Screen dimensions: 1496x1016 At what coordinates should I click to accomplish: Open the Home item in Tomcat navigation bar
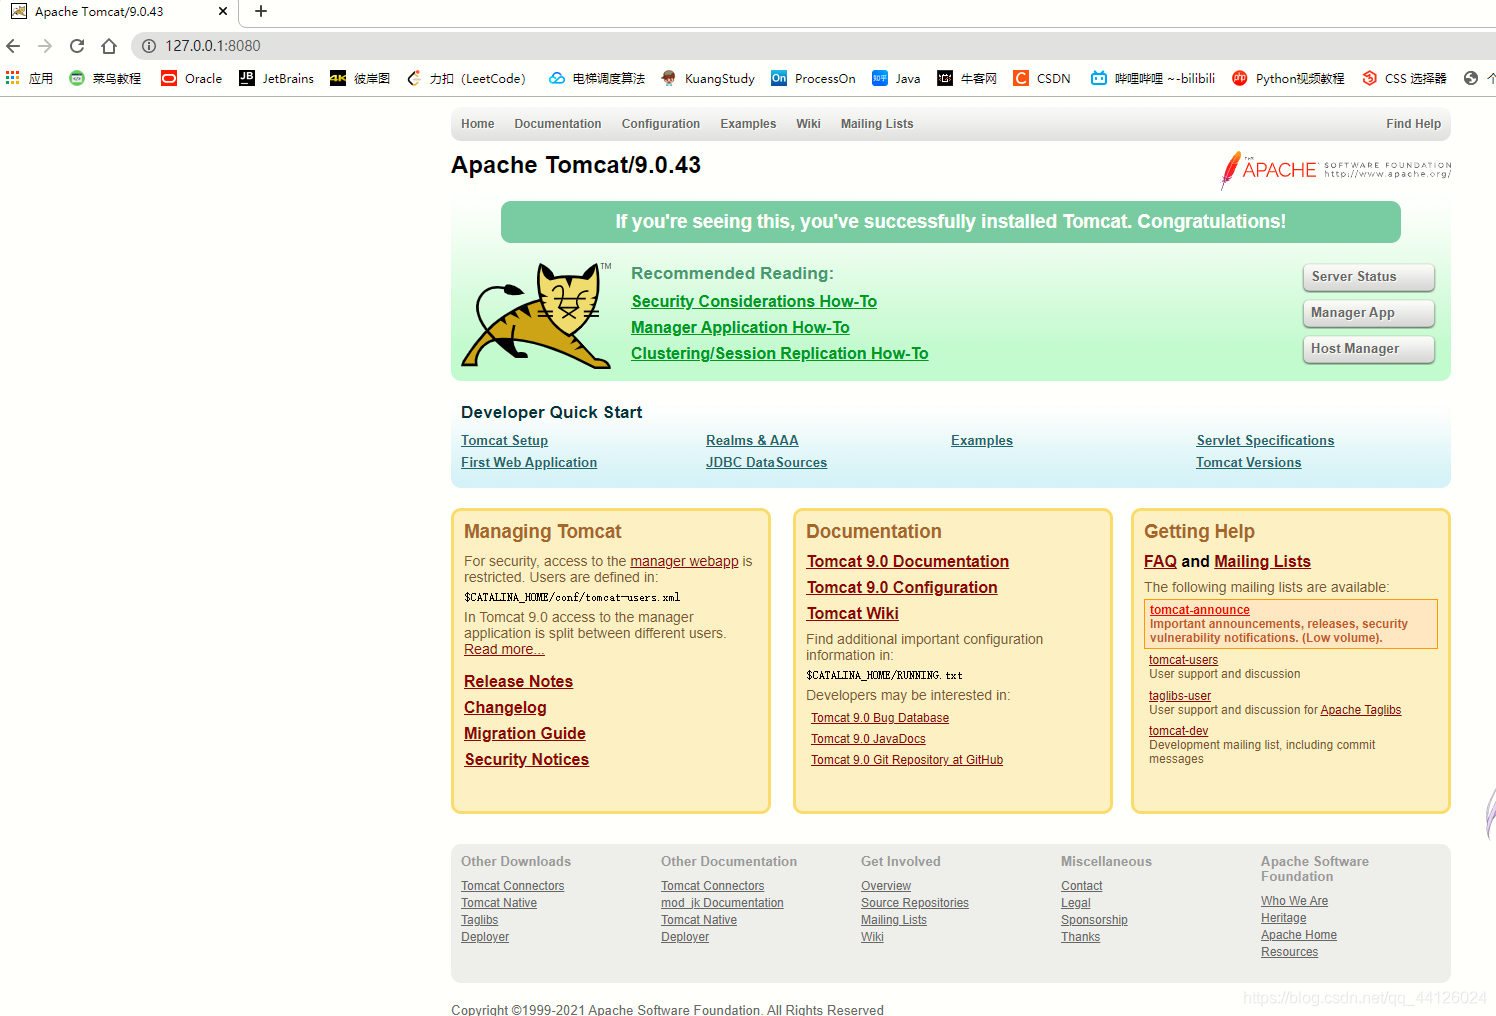(477, 124)
